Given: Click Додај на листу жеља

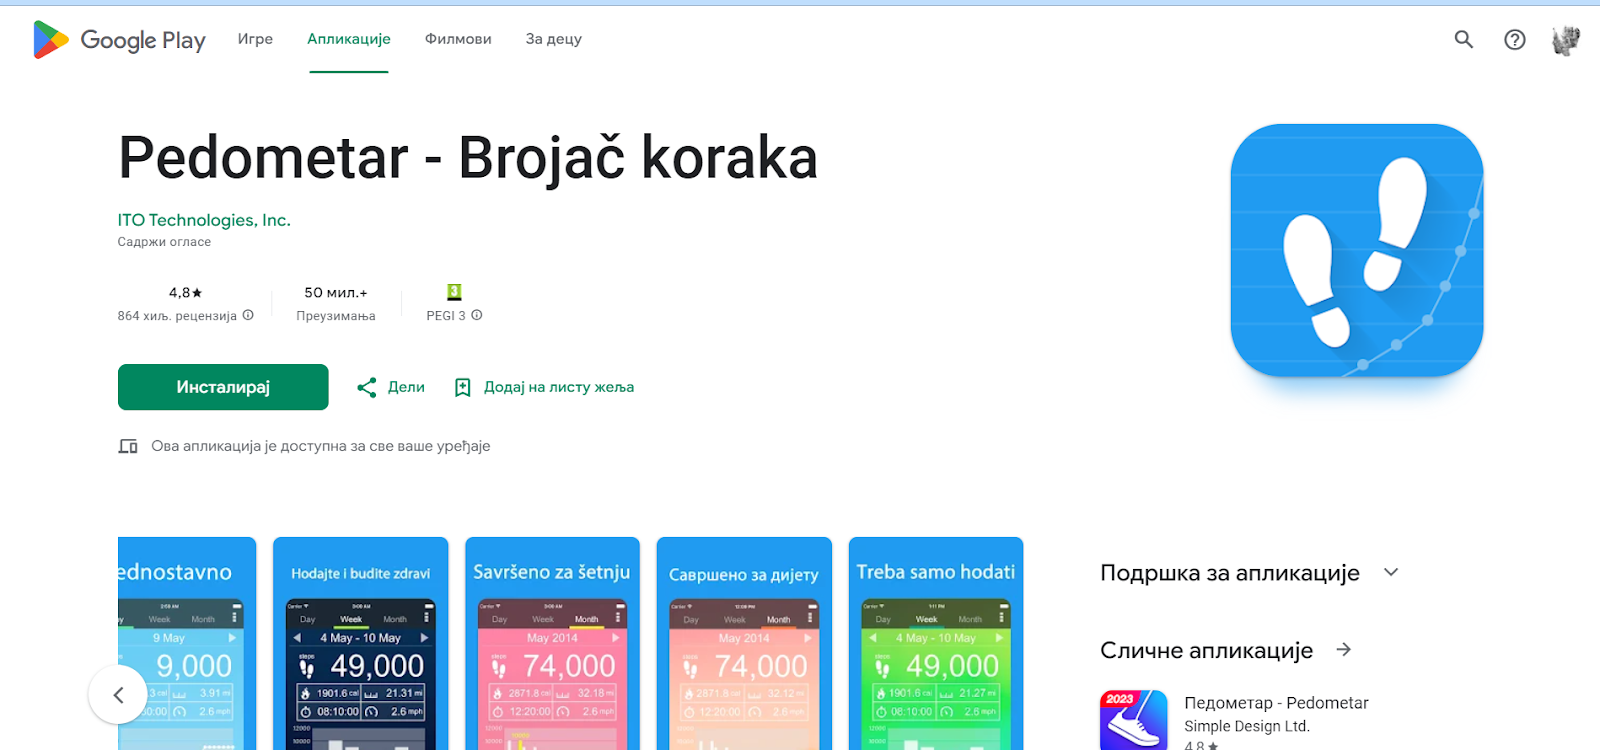Looking at the screenshot, I should coord(544,387).
